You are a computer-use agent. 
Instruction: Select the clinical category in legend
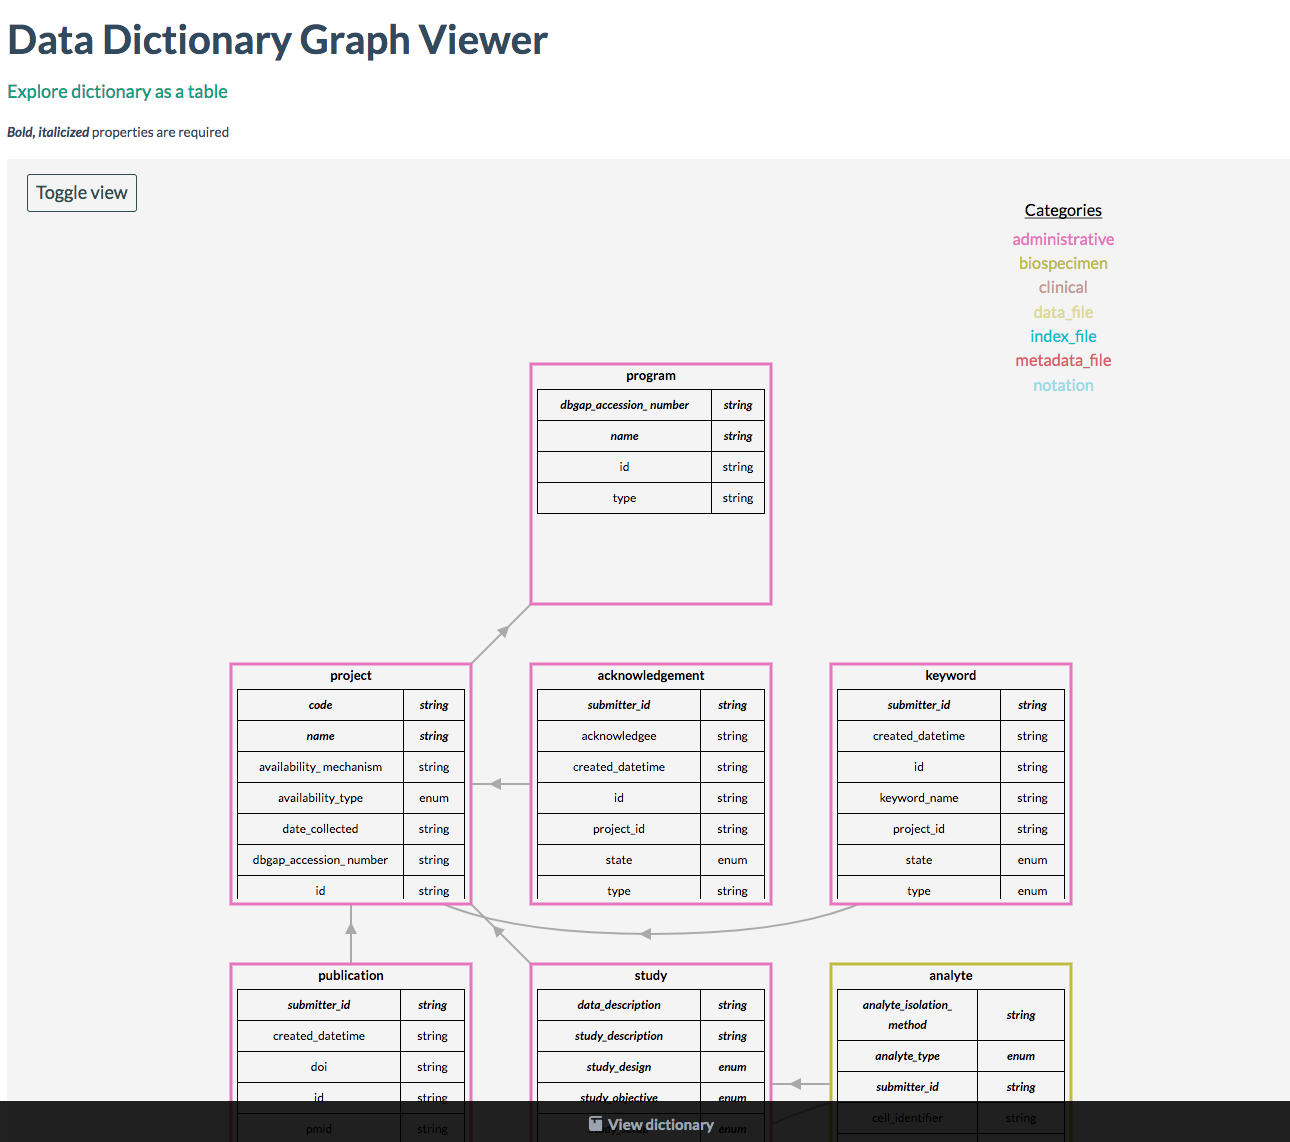pyautogui.click(x=1063, y=287)
